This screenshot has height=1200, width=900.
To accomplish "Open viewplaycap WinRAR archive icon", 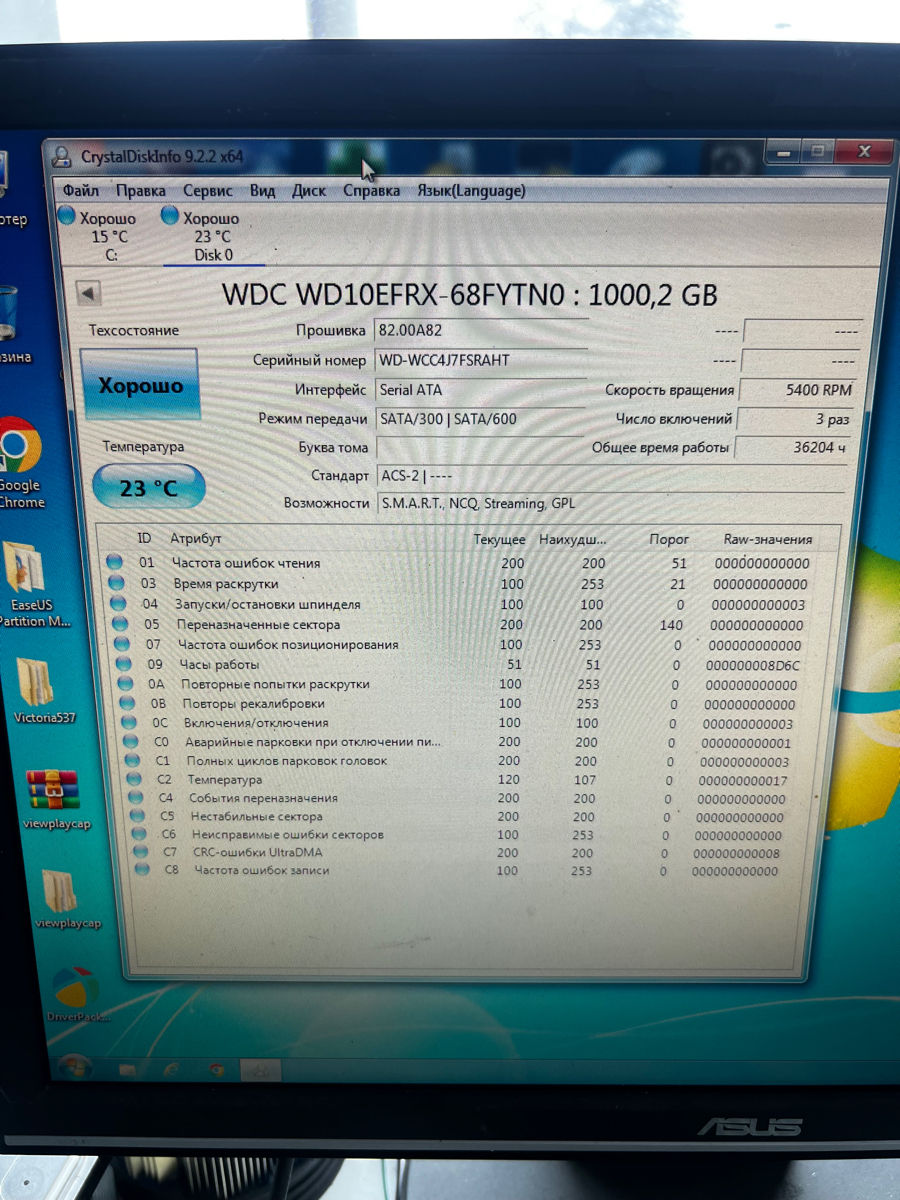I will [55, 800].
